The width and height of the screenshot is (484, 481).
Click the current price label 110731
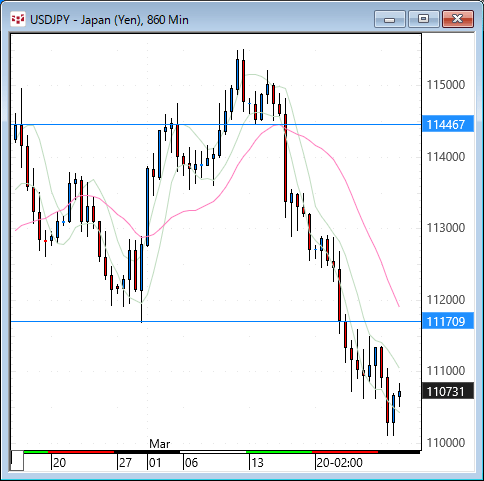click(448, 391)
